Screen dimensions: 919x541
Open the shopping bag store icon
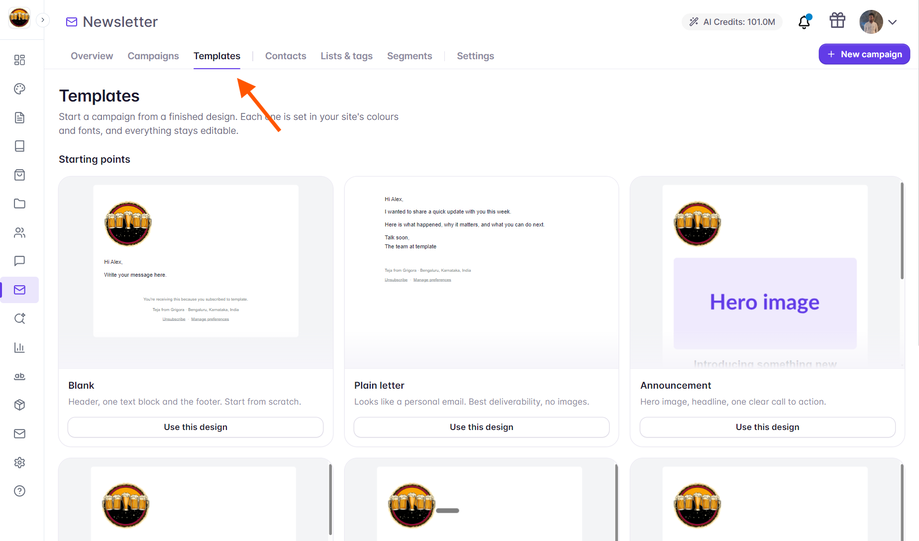coord(19,175)
